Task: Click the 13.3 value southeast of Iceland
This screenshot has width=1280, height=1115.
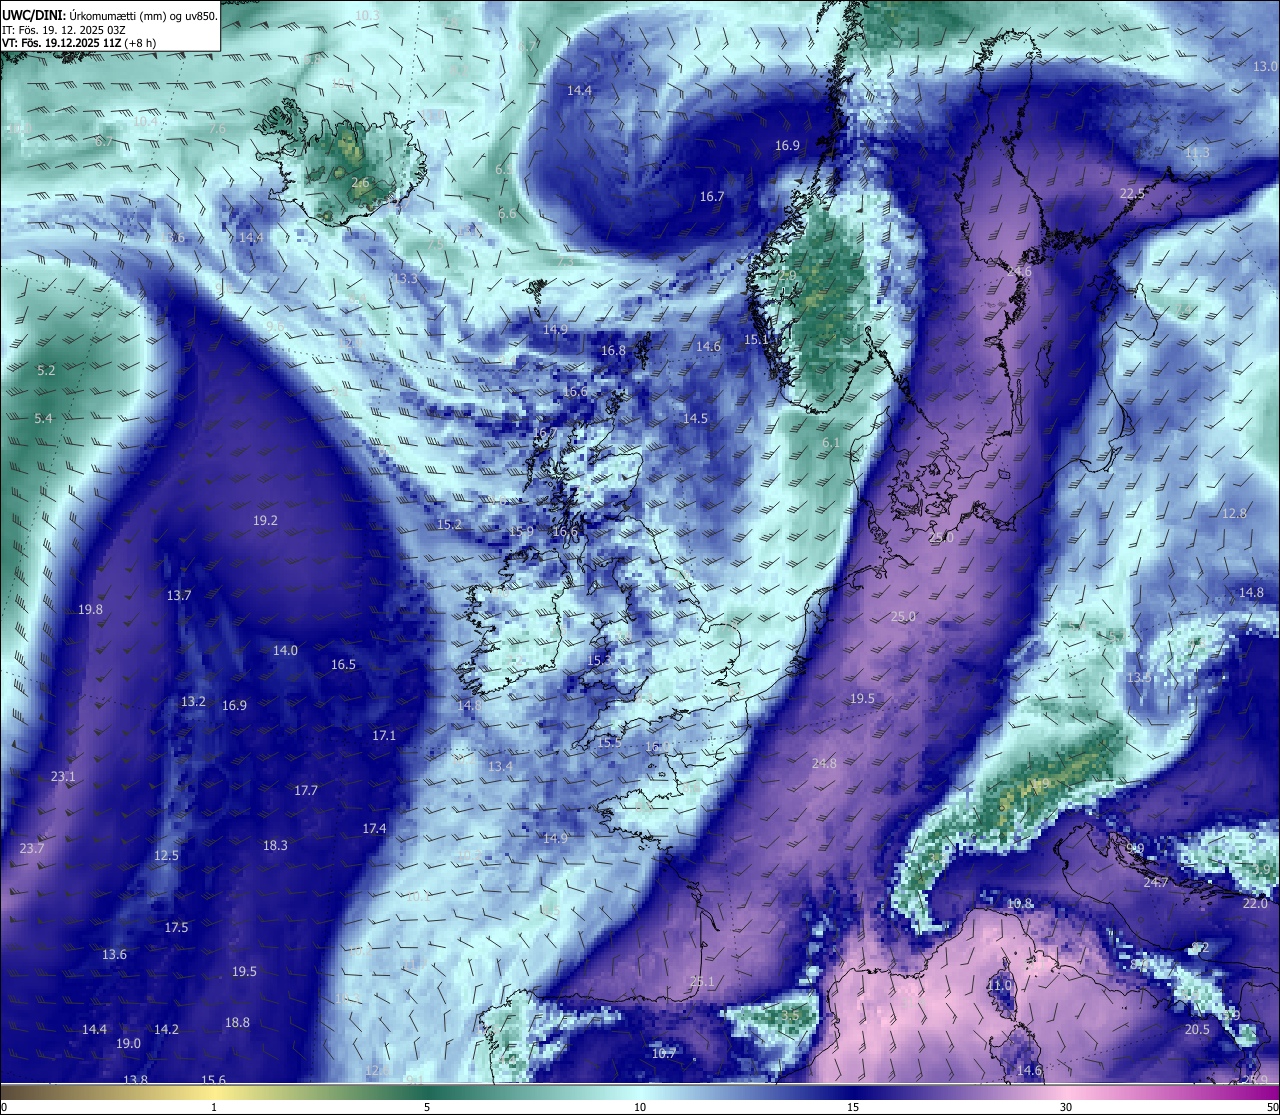Action: coord(405,278)
